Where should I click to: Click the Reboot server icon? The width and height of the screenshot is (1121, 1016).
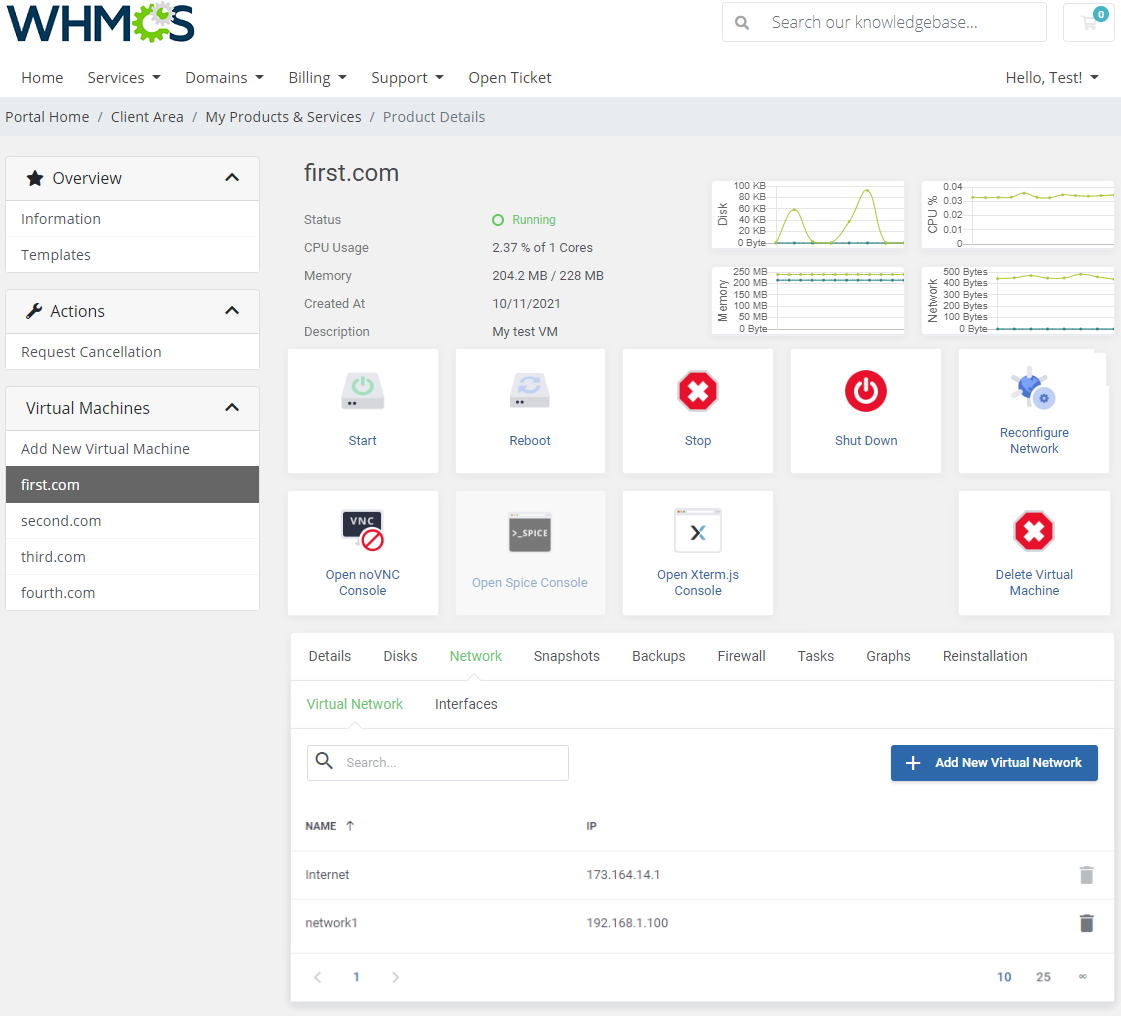pyautogui.click(x=530, y=391)
